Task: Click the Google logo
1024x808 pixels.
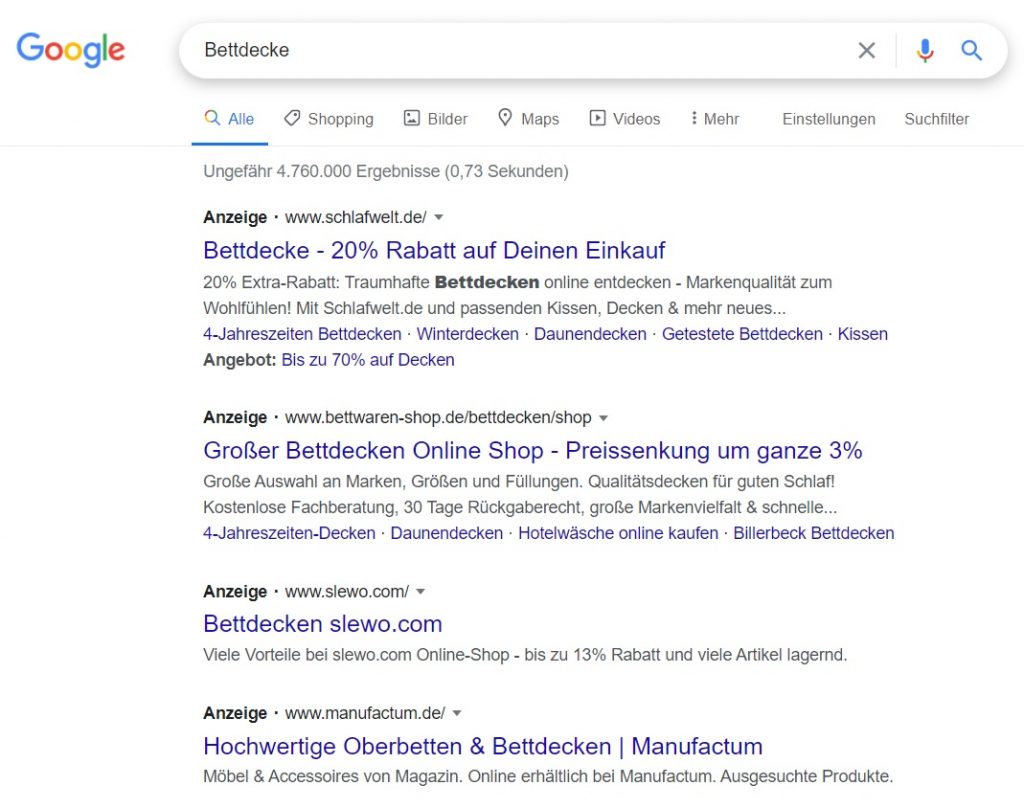Action: 71,50
